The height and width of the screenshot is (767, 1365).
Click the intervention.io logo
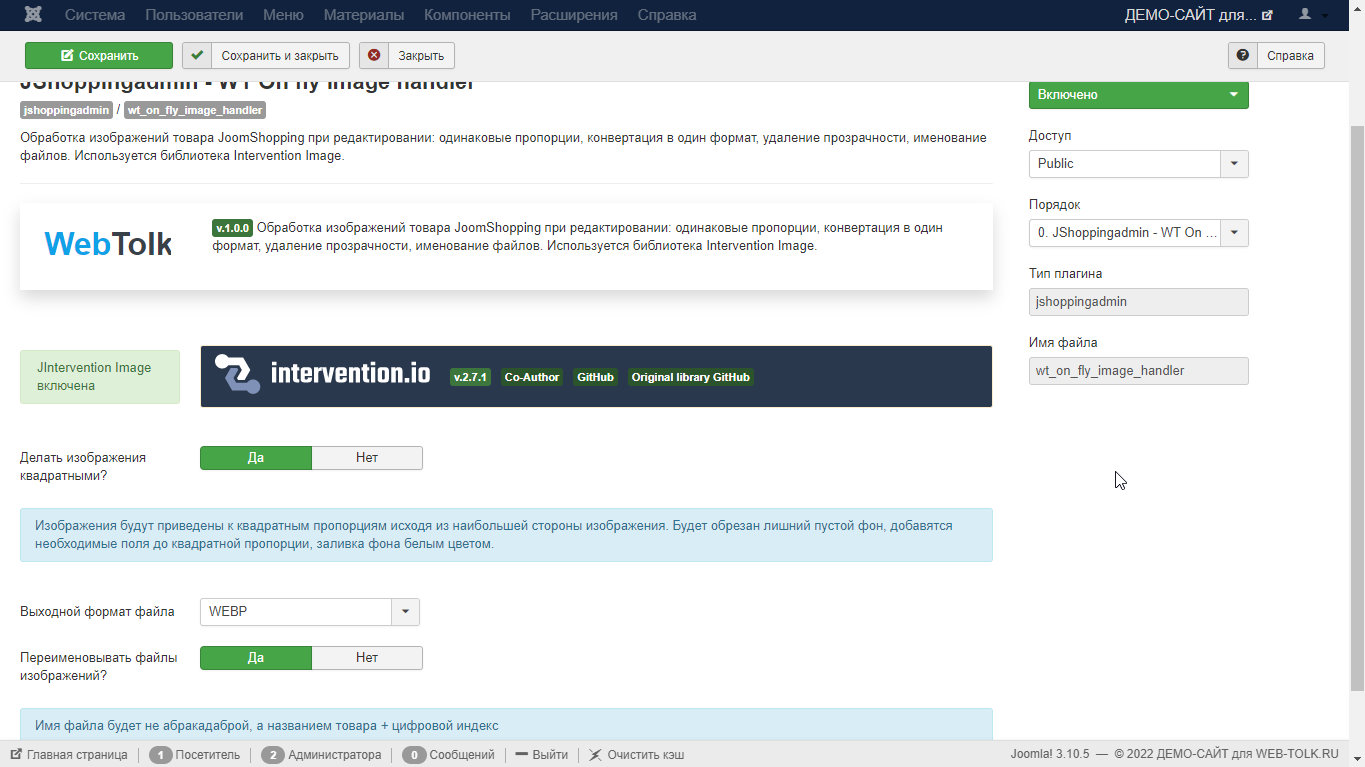323,375
